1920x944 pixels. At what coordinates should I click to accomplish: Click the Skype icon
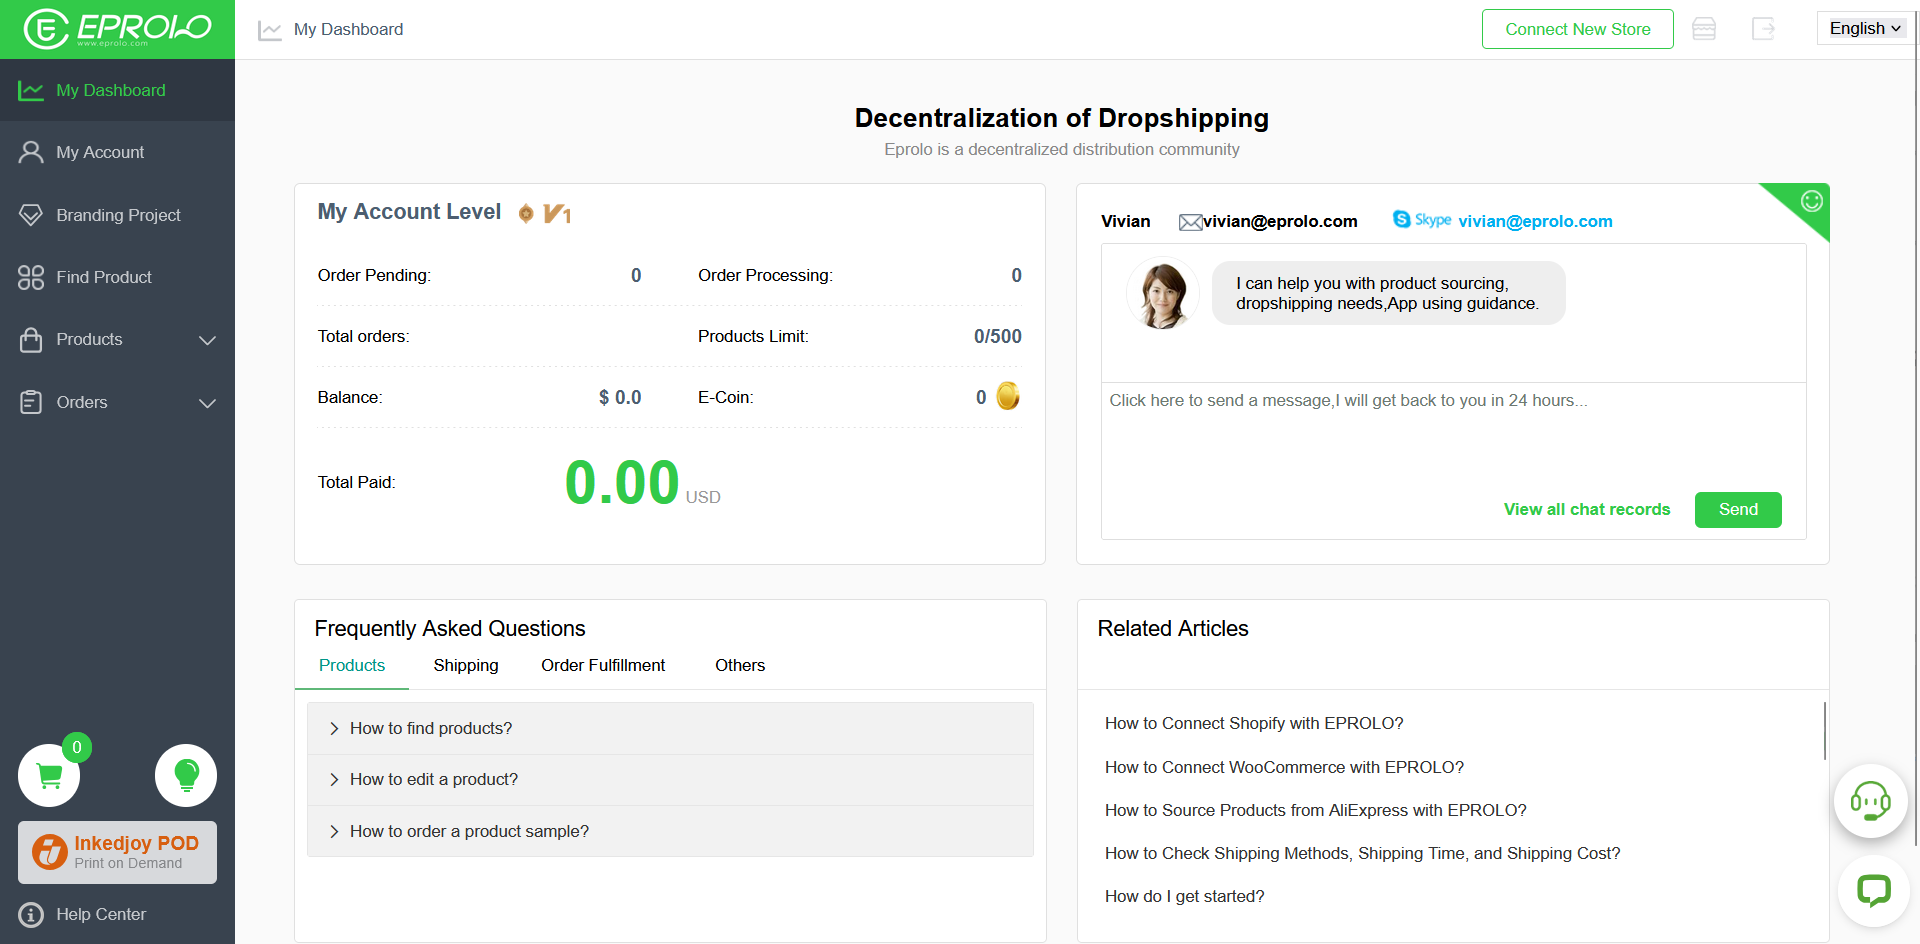(1421, 219)
